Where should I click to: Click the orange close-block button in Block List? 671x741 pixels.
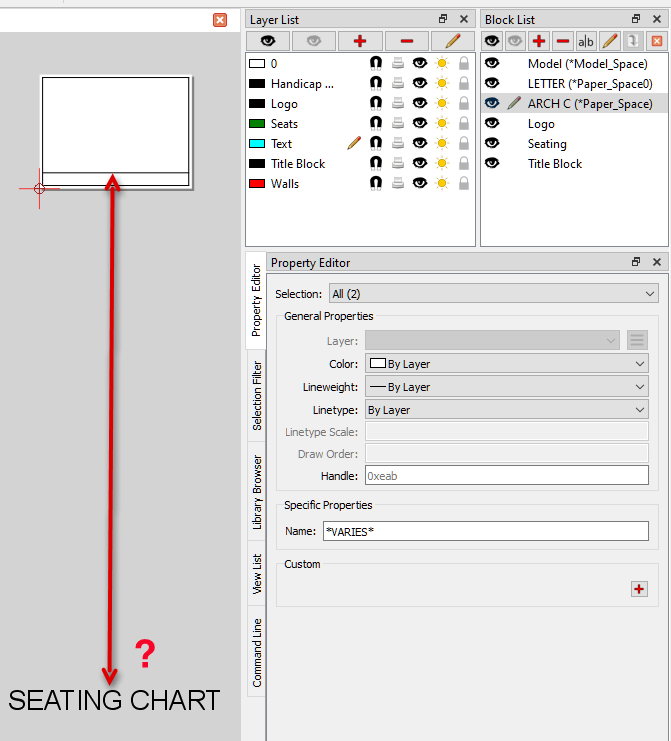657,41
